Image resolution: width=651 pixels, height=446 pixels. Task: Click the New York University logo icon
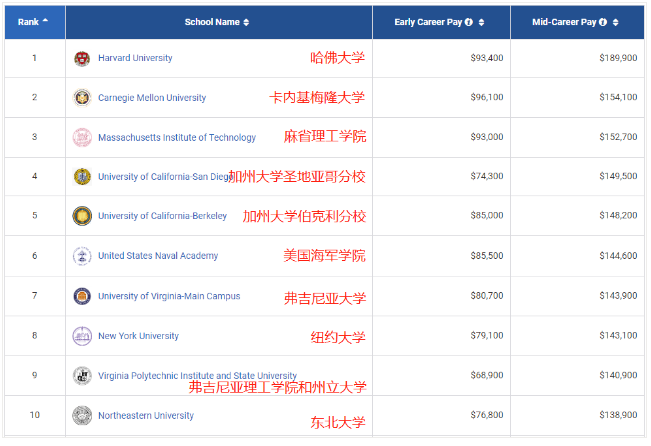[x=82, y=336]
